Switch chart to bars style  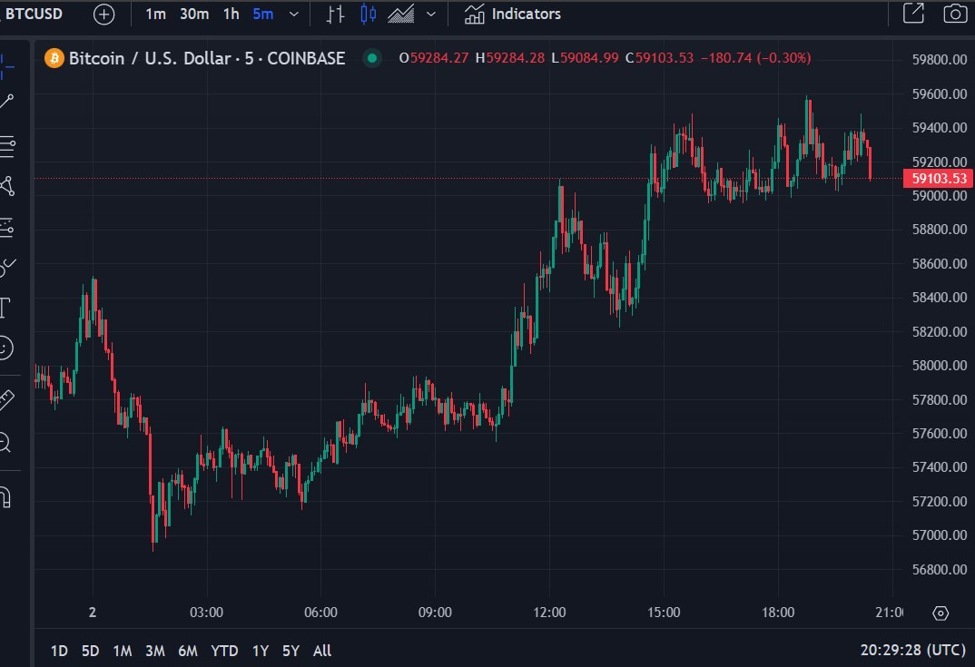click(x=336, y=14)
